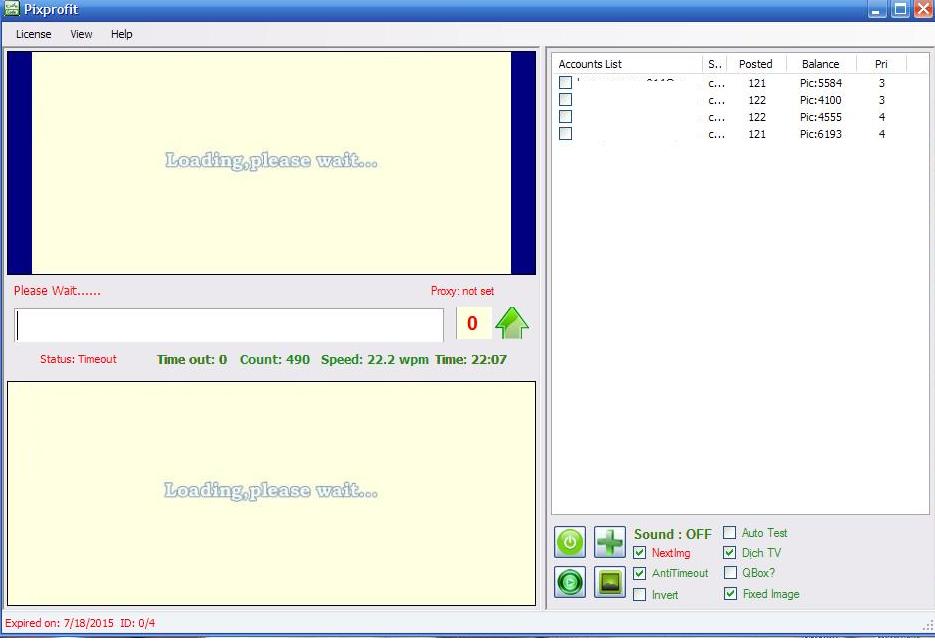The image size is (935, 643).
Task: Click the S.. column header
Action: click(x=714, y=64)
